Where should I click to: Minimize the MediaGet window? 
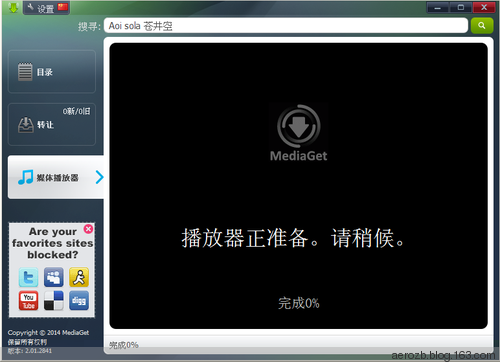click(438, 7)
